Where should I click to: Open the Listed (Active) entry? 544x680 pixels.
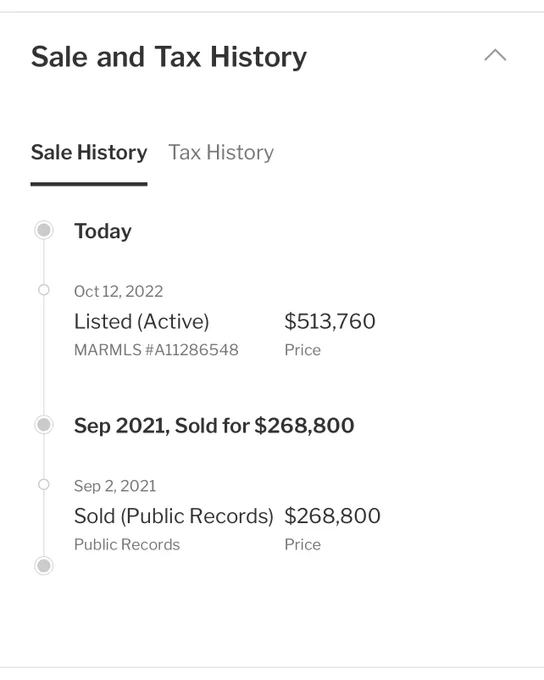point(141,322)
